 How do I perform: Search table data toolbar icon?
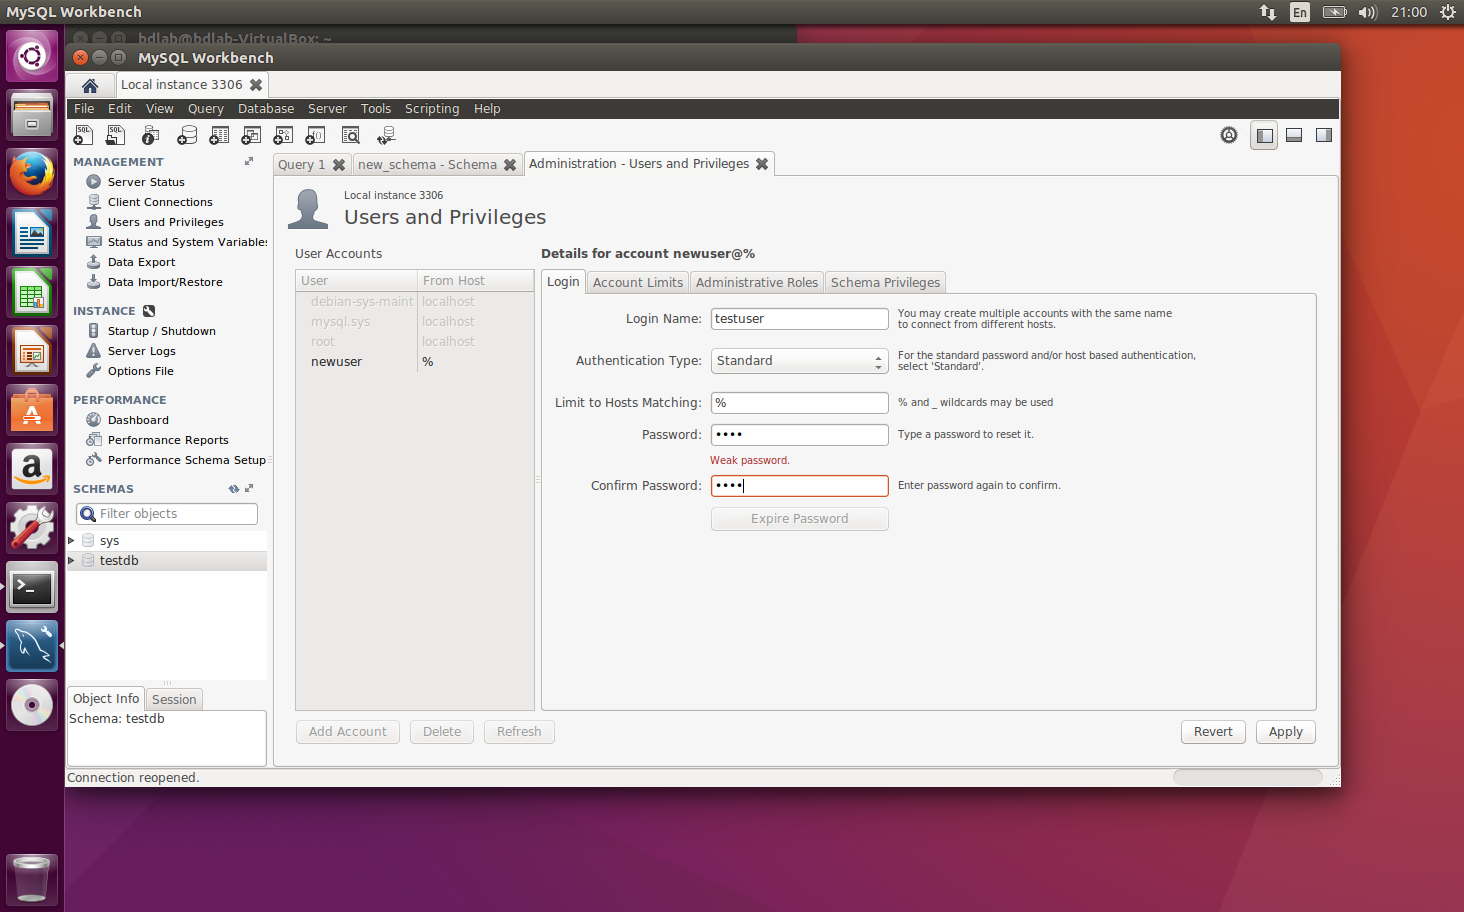click(351, 135)
